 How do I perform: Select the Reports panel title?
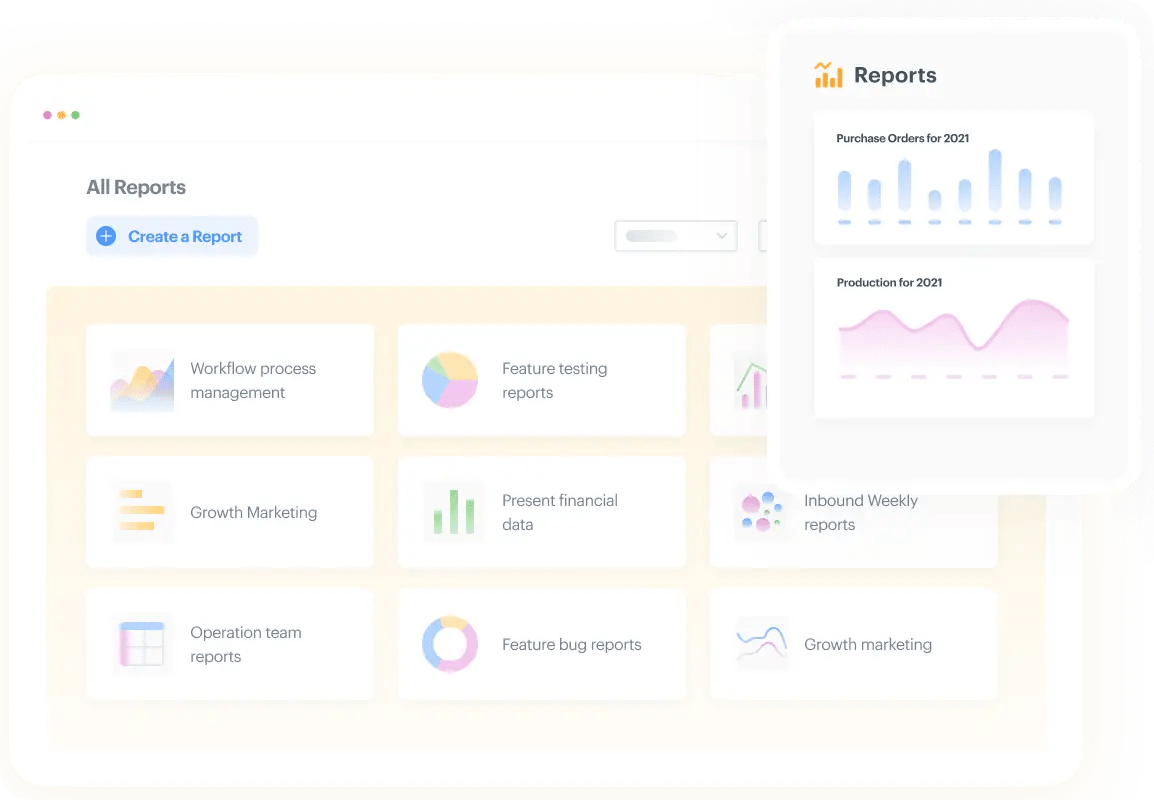(x=895, y=74)
